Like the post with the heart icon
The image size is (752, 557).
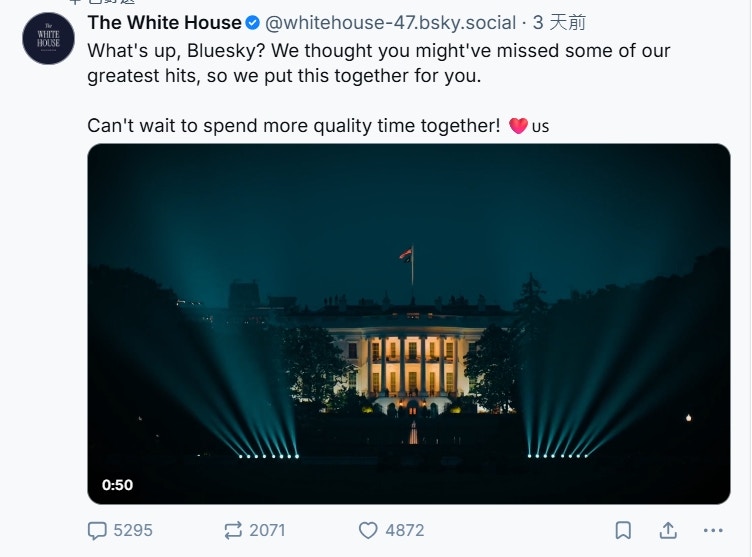[x=368, y=530]
